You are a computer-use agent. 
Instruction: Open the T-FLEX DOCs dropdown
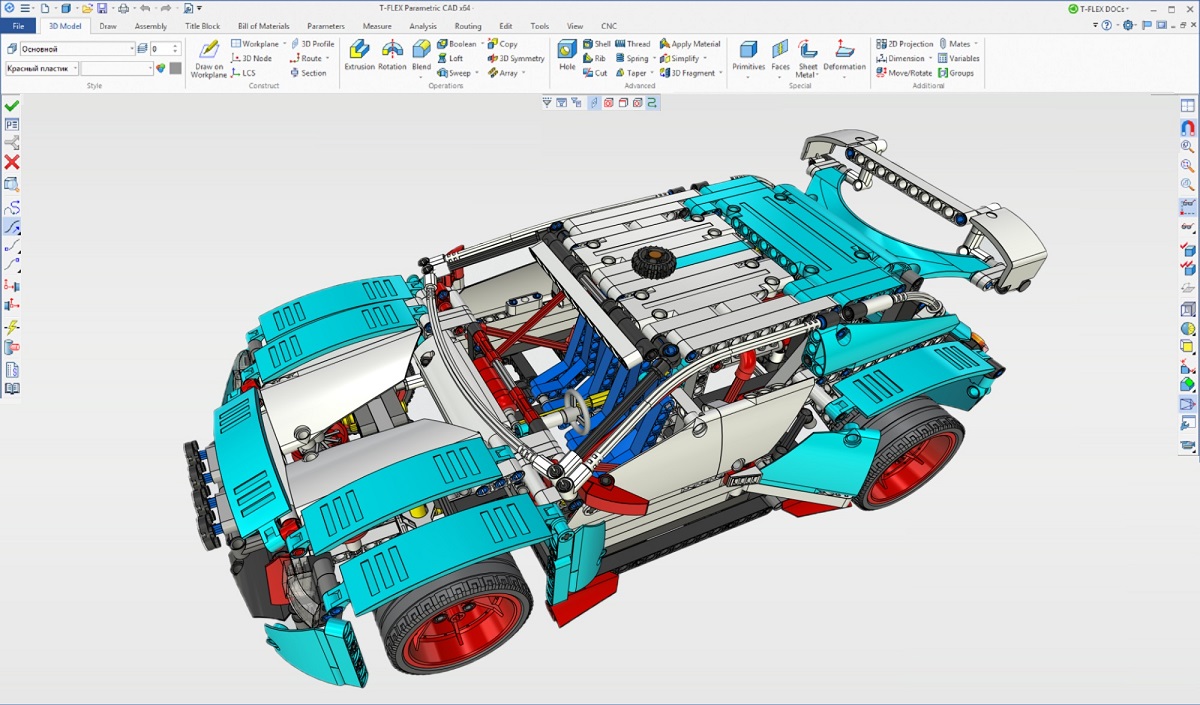(x=1099, y=8)
